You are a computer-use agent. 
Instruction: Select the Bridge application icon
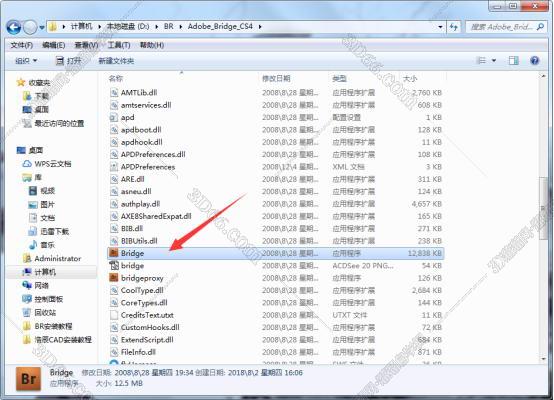click(x=114, y=253)
